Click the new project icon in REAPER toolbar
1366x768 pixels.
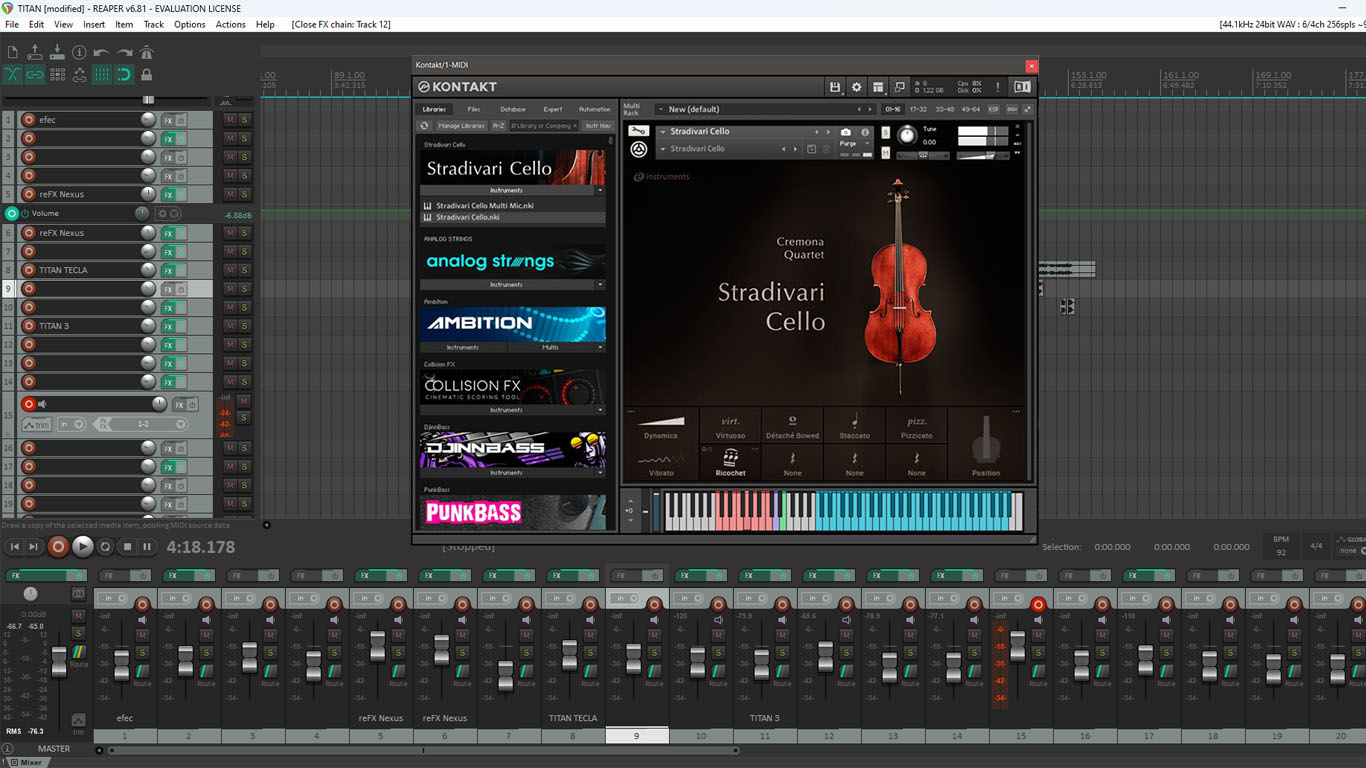pos(12,52)
